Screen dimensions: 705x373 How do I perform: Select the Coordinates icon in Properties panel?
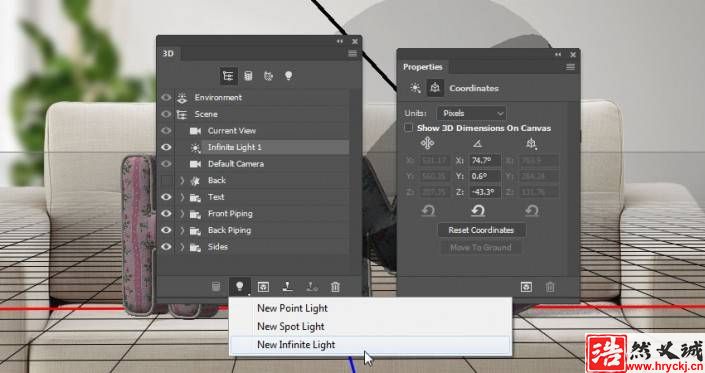coord(435,88)
